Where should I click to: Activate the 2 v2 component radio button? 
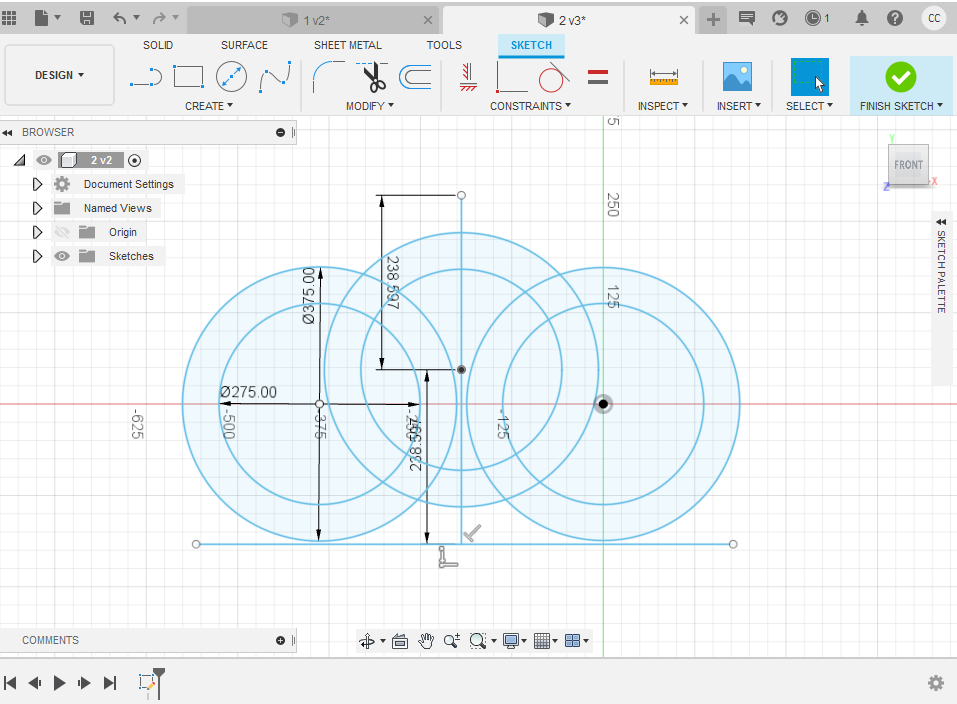pos(135,161)
